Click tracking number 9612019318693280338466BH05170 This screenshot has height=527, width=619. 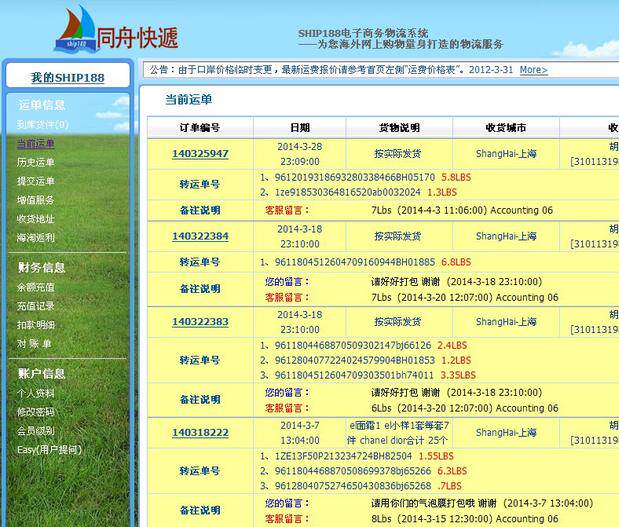355,177
